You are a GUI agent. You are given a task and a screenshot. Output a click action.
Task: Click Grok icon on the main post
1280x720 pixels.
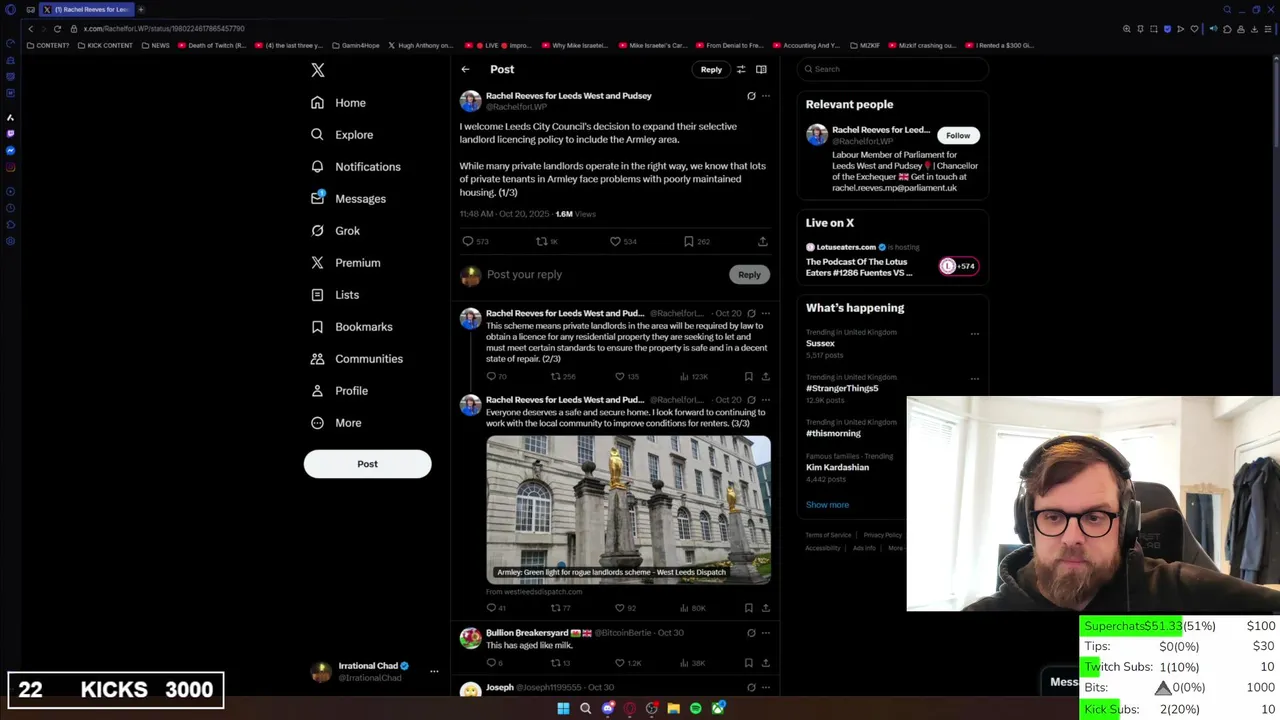751,96
